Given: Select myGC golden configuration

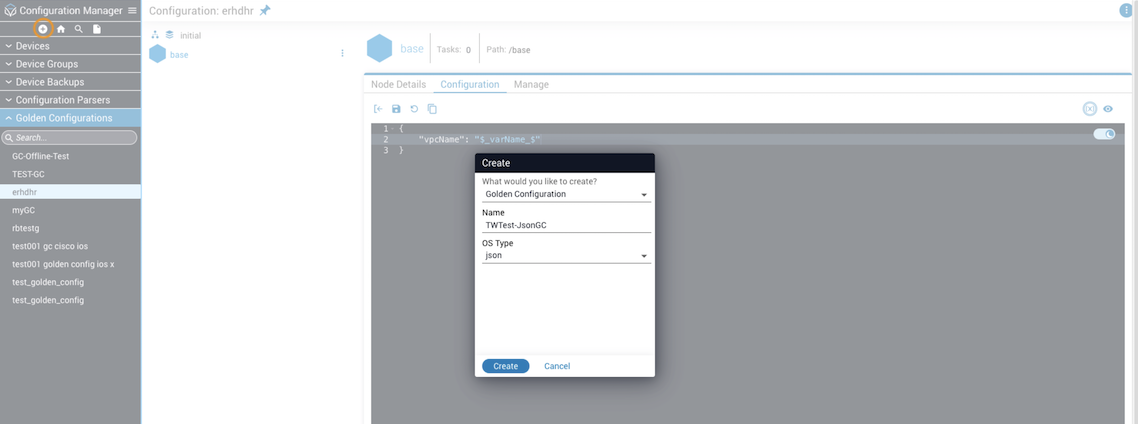Looking at the screenshot, I should [70, 210].
